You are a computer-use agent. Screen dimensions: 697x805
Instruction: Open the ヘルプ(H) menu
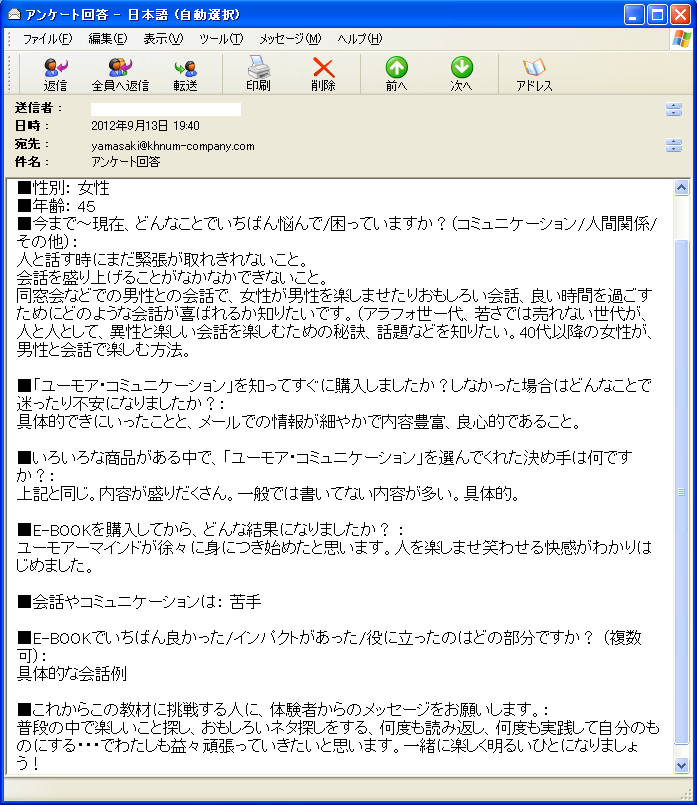(360, 39)
